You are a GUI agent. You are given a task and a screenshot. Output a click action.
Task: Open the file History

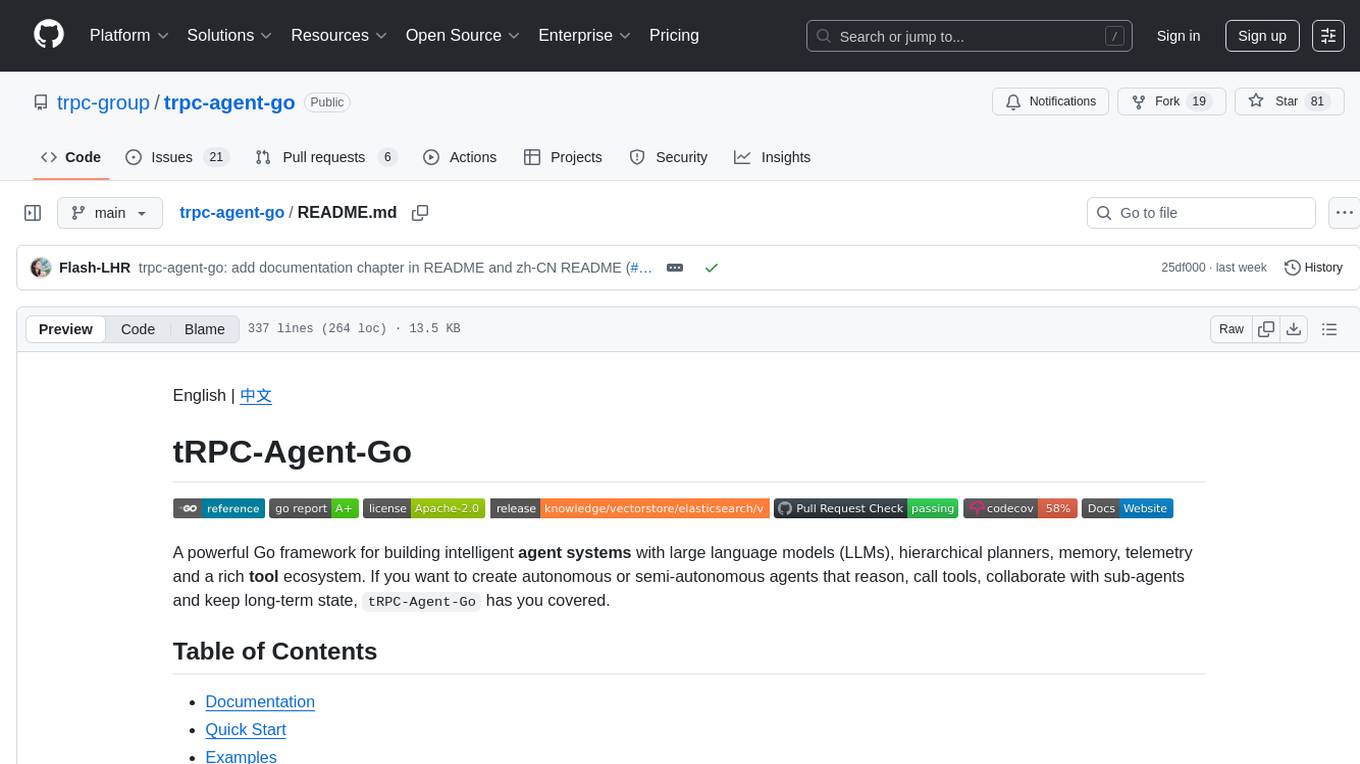pos(1313,267)
